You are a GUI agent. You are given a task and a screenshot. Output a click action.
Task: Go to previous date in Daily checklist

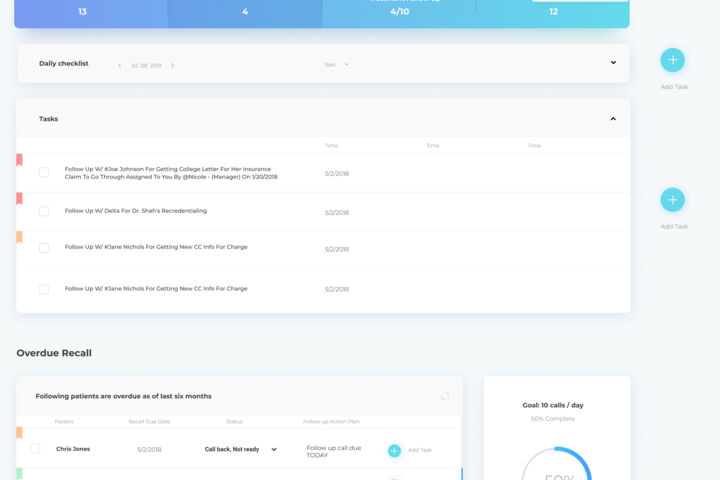coord(120,66)
